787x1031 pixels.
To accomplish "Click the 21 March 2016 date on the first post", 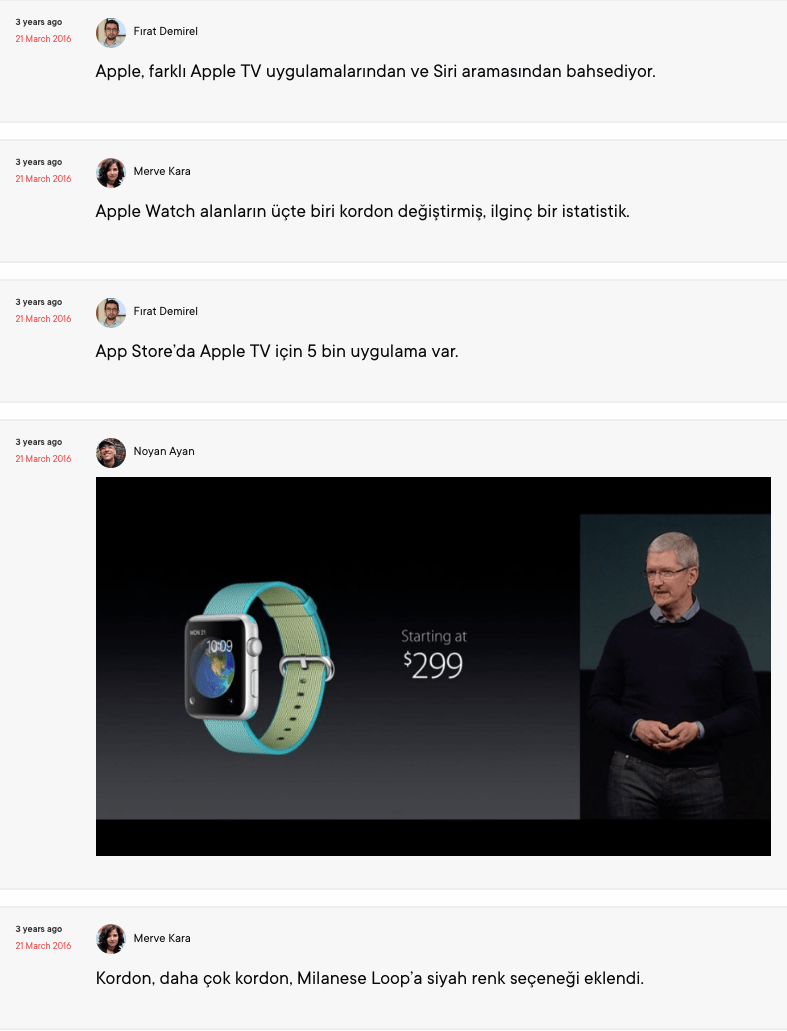I will (x=43, y=39).
